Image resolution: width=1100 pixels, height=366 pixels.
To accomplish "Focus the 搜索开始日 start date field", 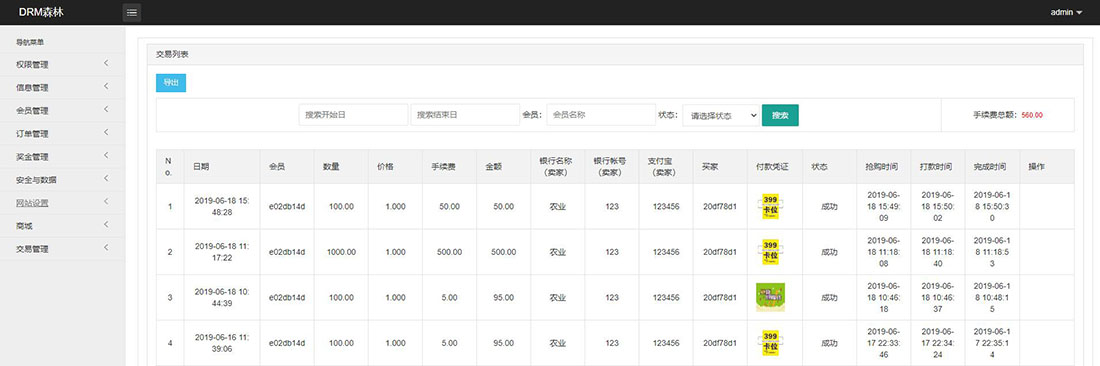I will click(x=353, y=115).
